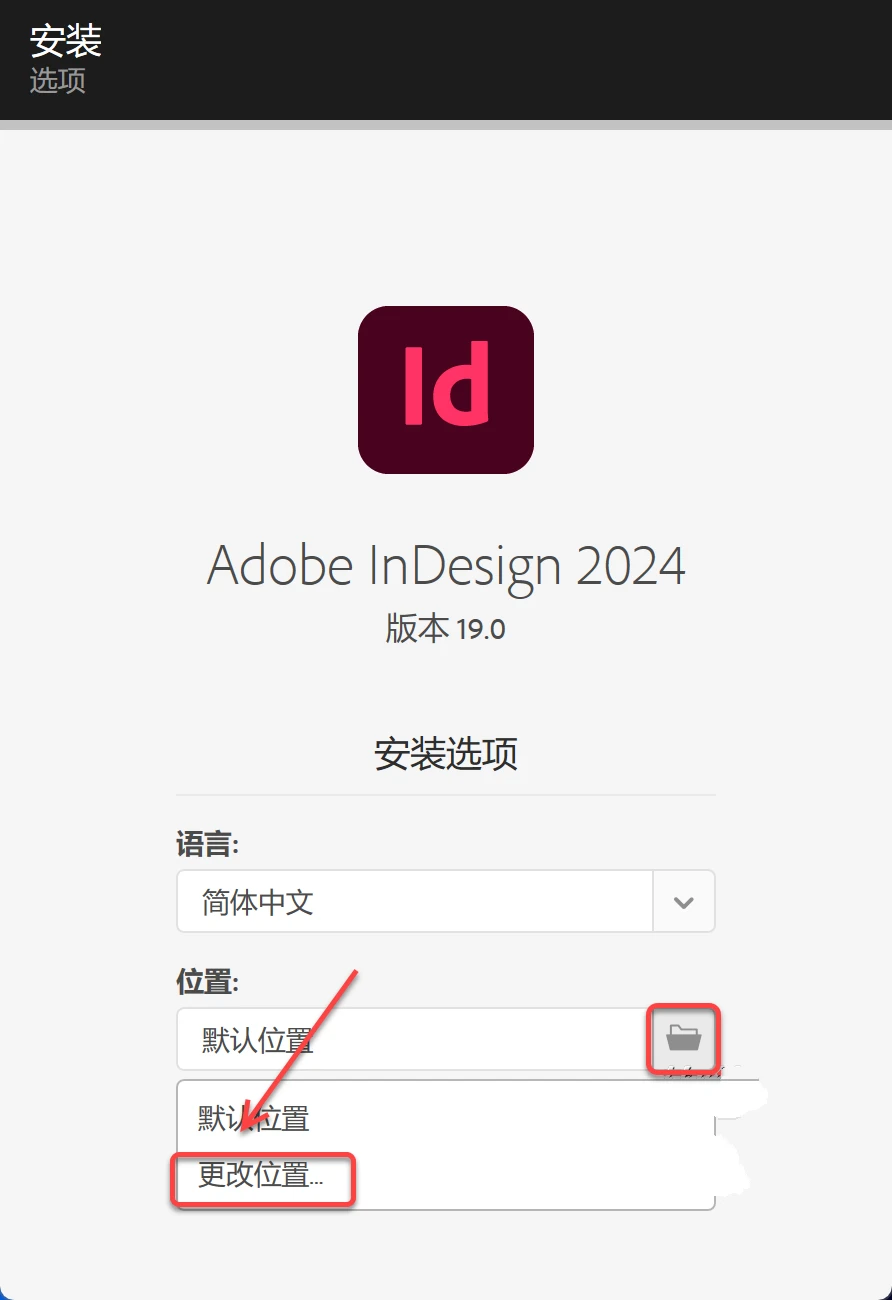Choose 更改位置... from the location menu
Viewport: 892px width, 1300px height.
pos(261,1175)
